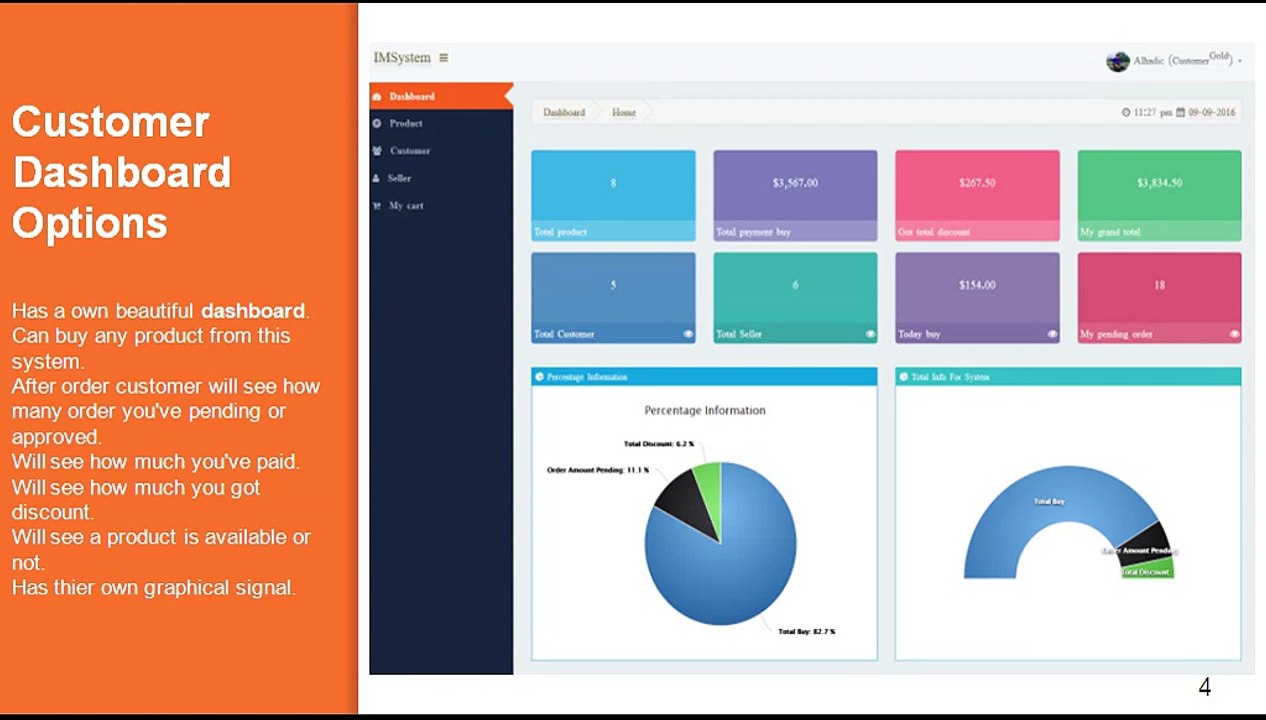Screen dimensions: 1266x720
Task: Open the My cart sidebar menu item
Action: (441, 206)
